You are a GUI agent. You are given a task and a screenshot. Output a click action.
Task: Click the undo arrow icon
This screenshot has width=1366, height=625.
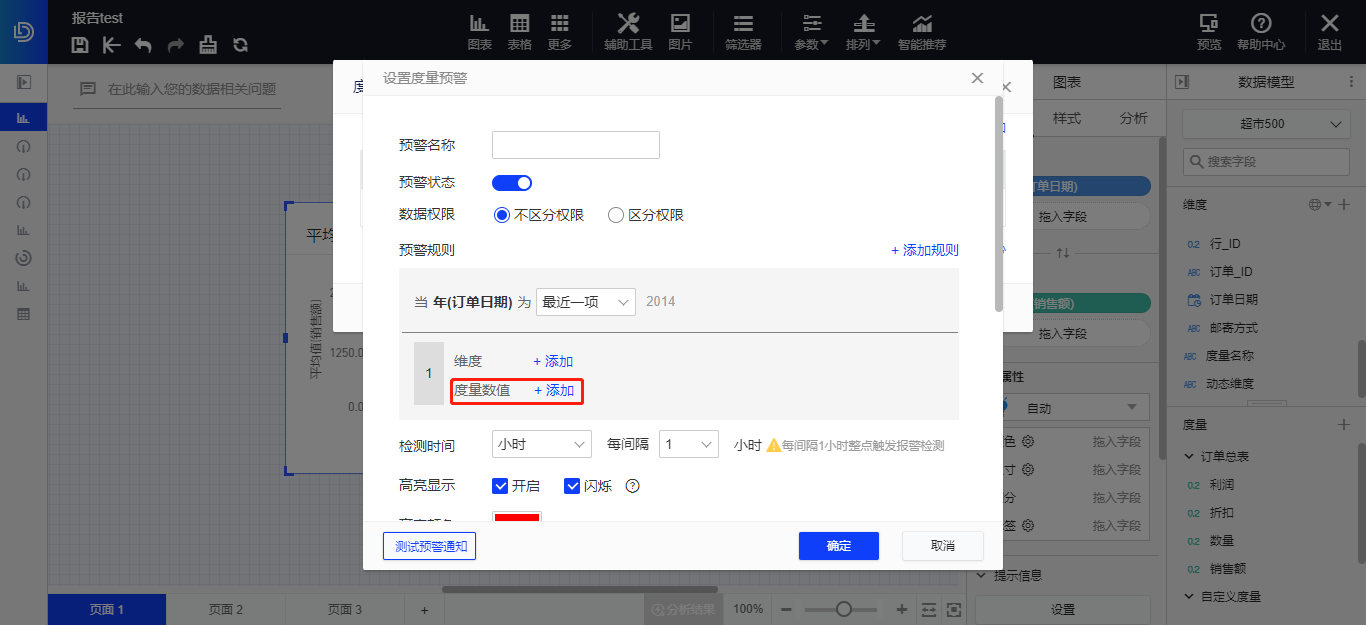click(143, 45)
